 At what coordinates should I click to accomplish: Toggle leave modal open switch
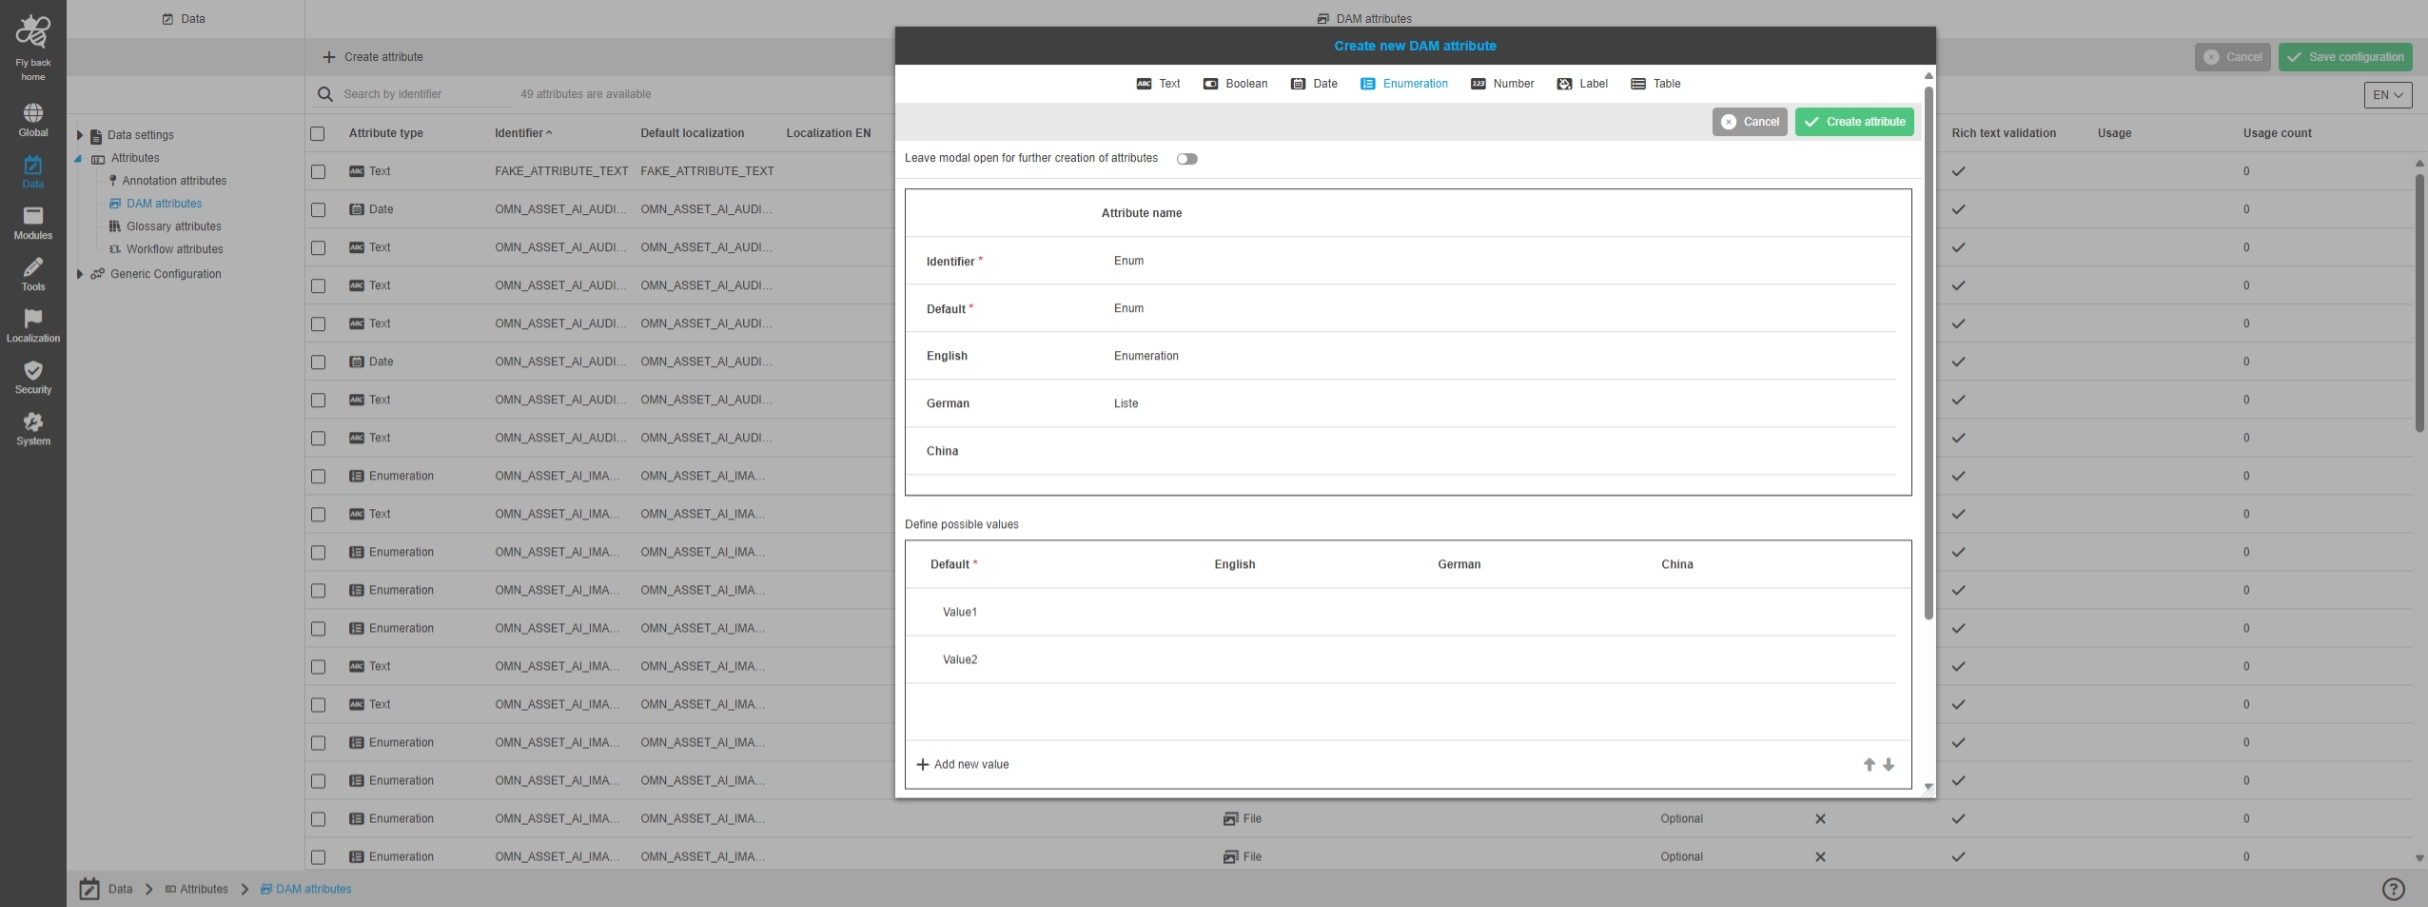tap(1186, 159)
